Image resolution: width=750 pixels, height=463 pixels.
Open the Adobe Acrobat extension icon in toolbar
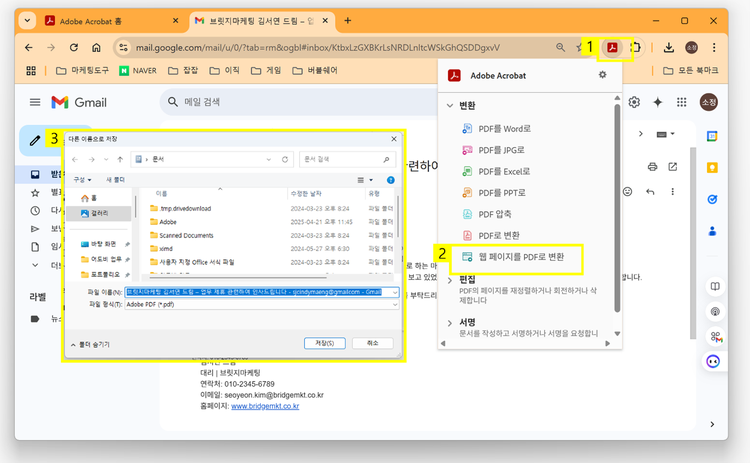click(x=612, y=47)
